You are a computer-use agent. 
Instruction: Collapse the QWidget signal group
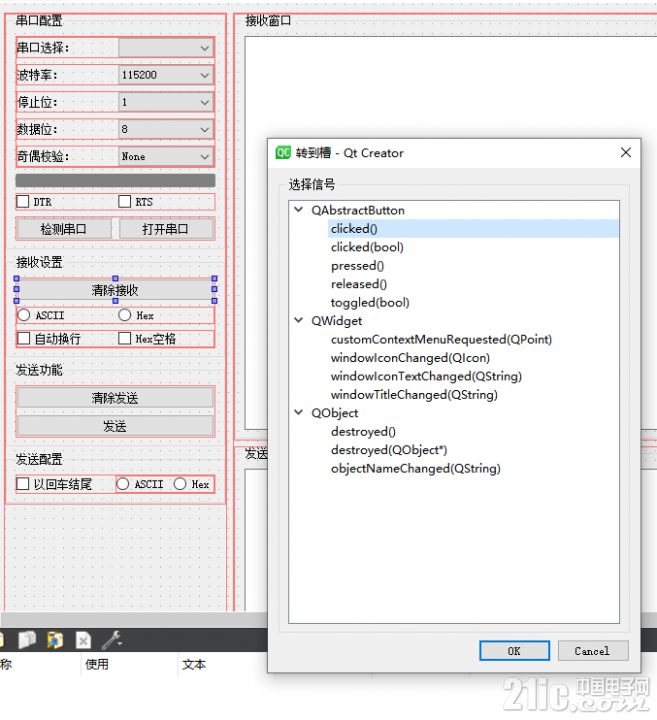(298, 321)
